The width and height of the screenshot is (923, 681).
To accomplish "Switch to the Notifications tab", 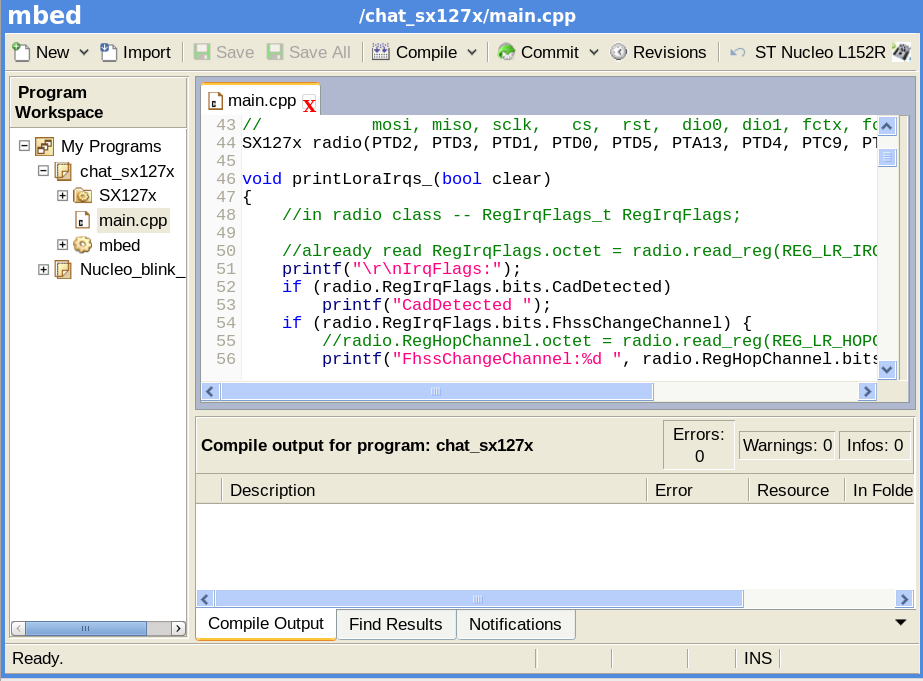I will (x=515, y=624).
